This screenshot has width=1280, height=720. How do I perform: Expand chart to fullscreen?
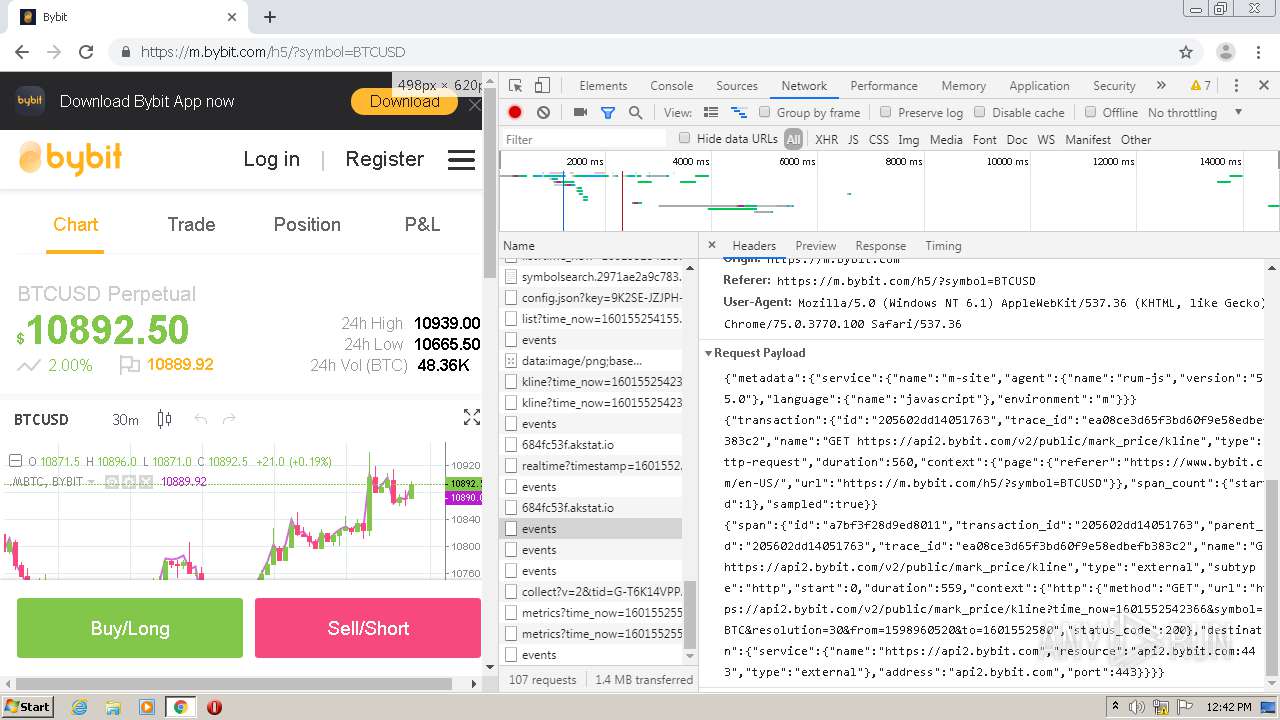(472, 418)
